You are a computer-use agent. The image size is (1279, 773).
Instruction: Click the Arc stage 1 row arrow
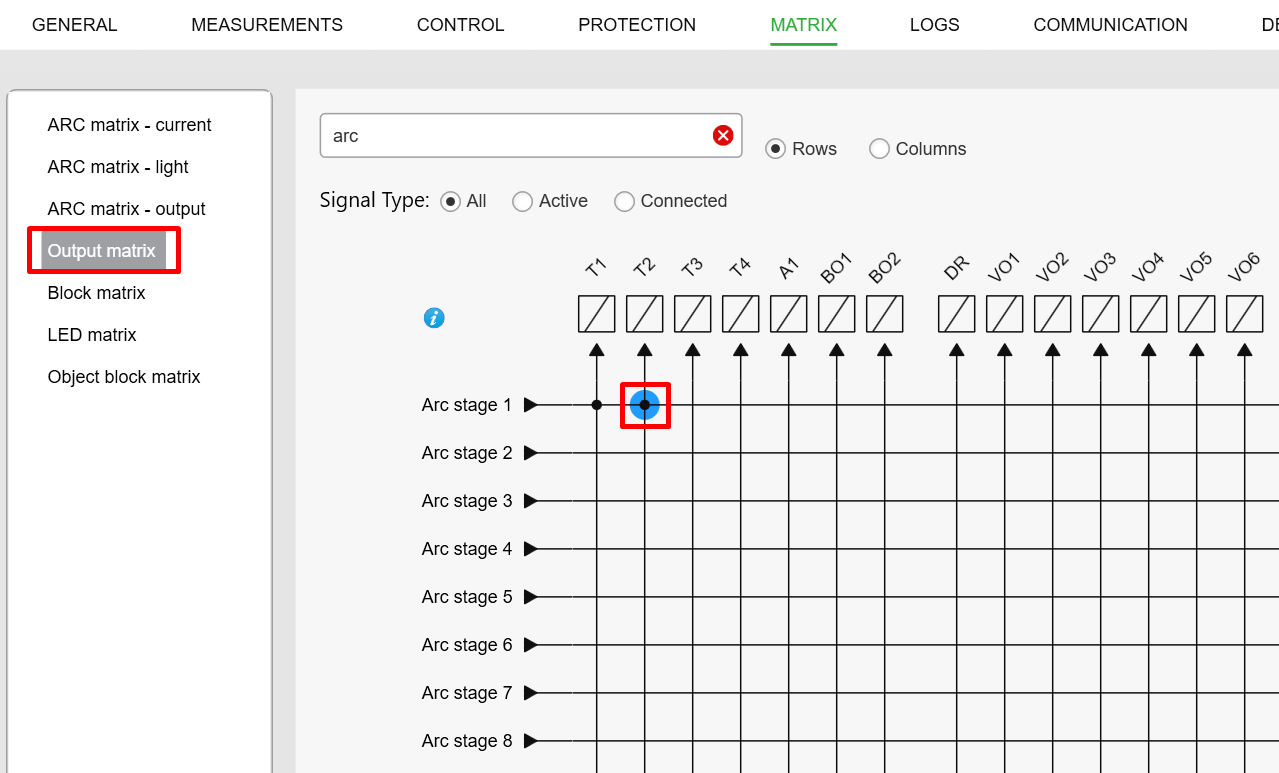[531, 405]
